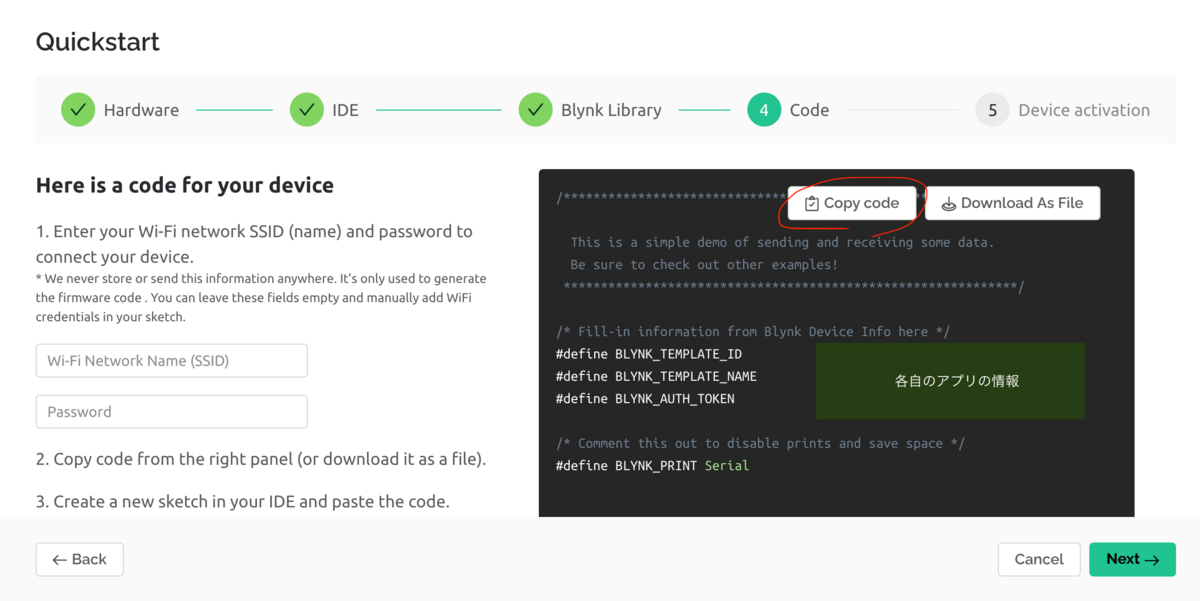The image size is (1200, 601).
Task: Click 'Be sure to check out other examples!' line
Action: click(704, 264)
